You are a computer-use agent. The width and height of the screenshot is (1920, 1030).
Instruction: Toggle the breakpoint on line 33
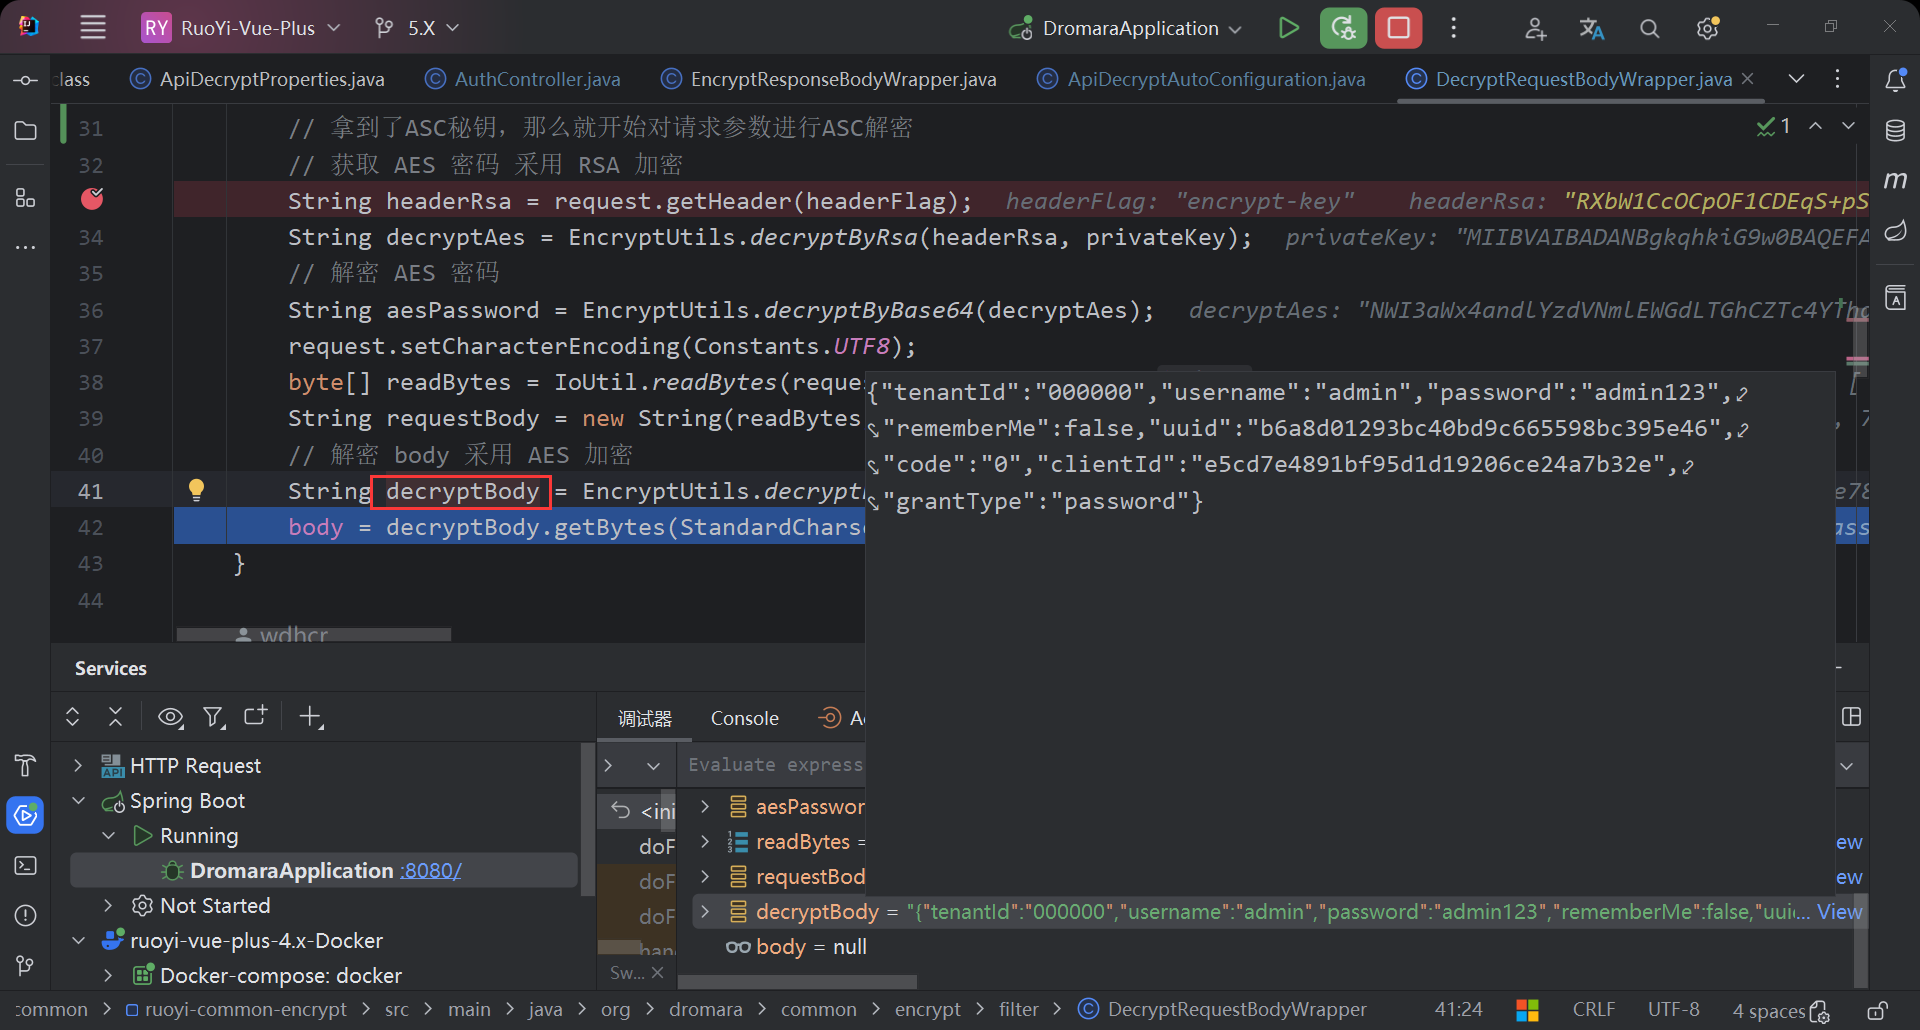92,200
